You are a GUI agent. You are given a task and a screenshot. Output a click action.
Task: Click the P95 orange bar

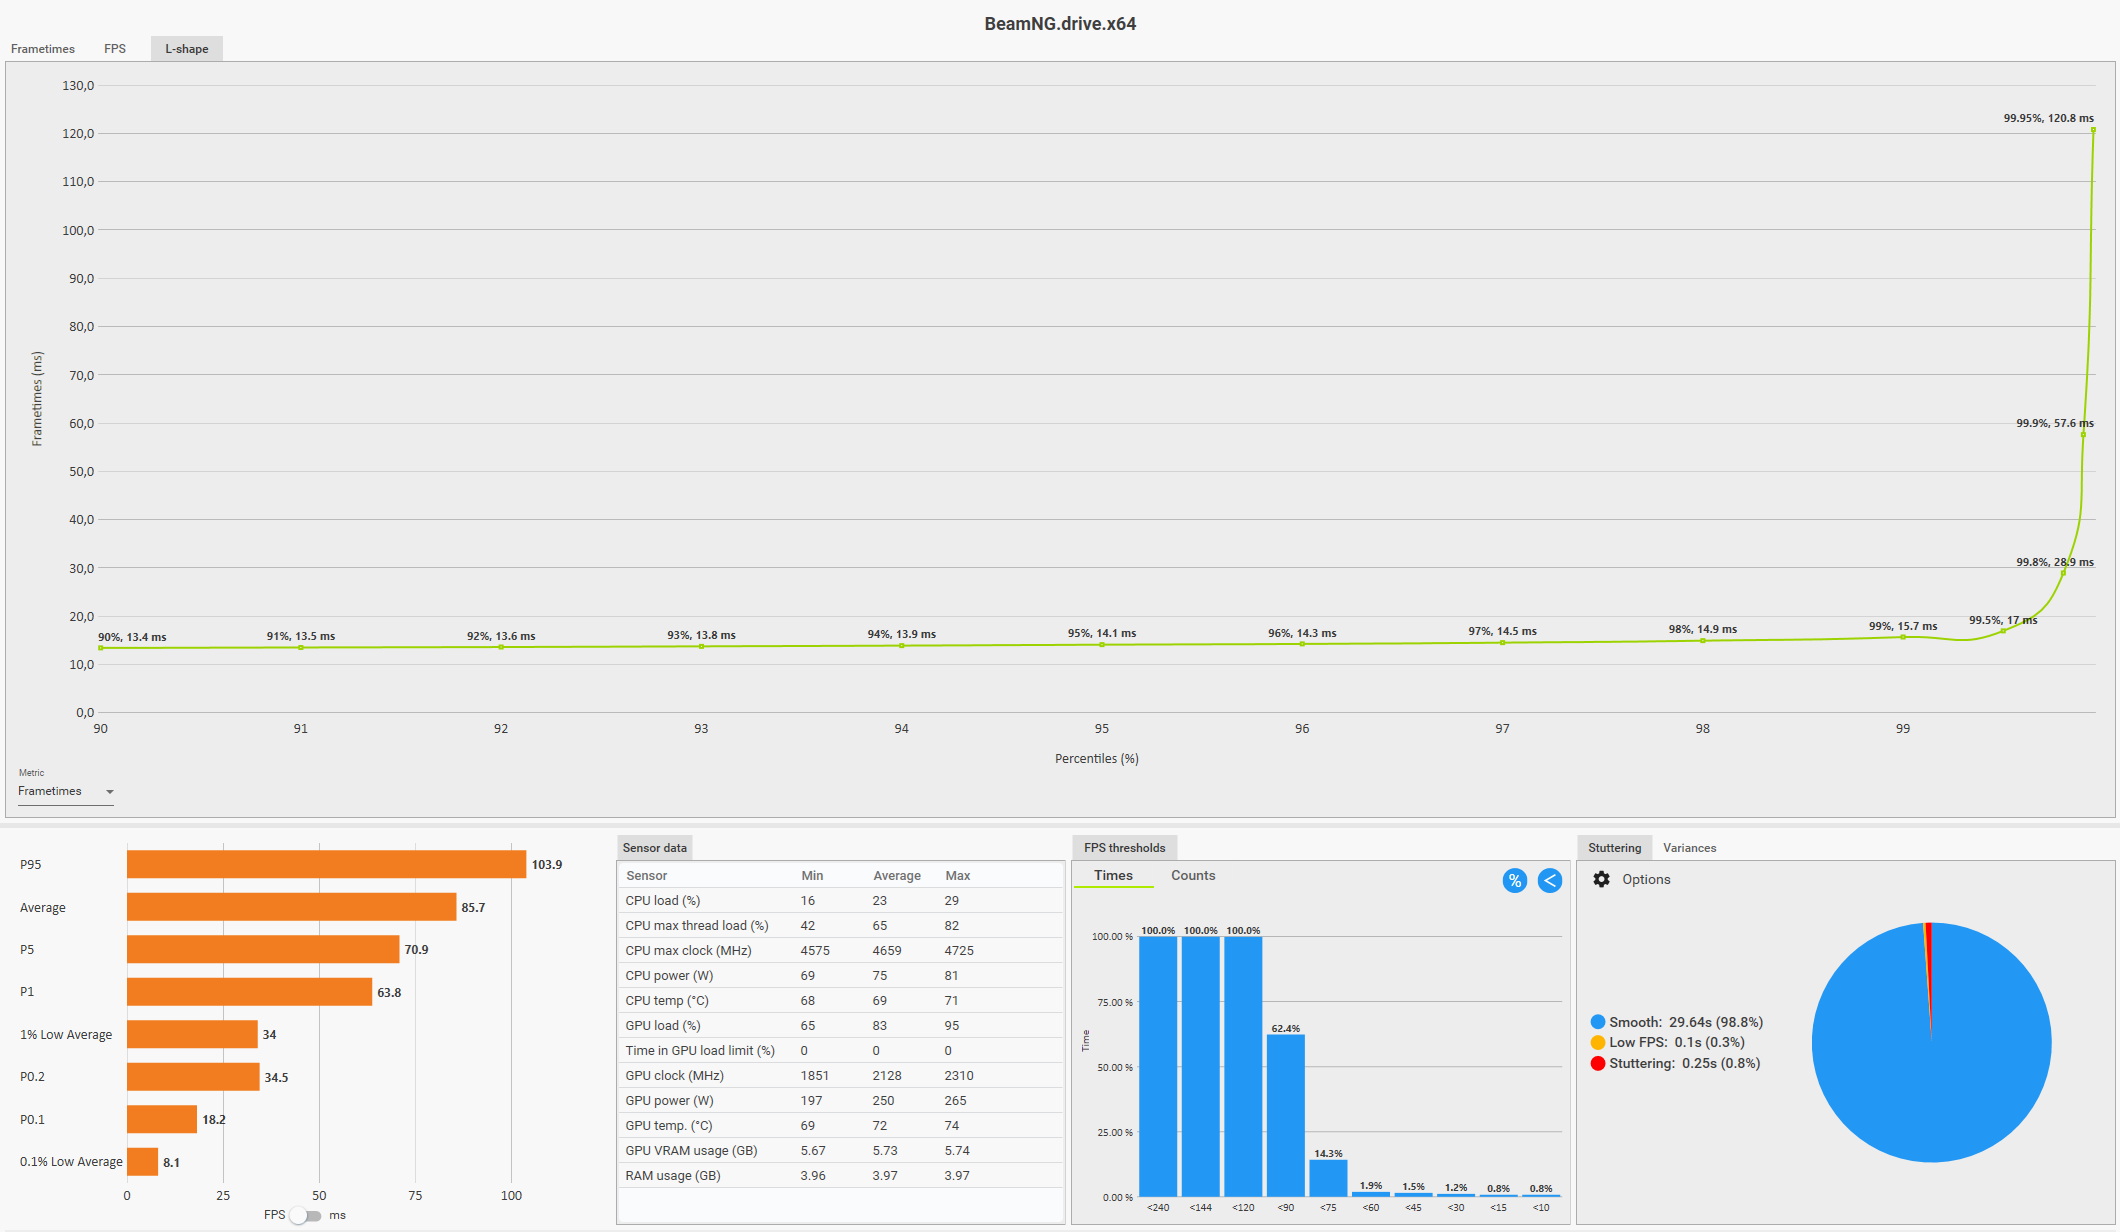click(326, 864)
